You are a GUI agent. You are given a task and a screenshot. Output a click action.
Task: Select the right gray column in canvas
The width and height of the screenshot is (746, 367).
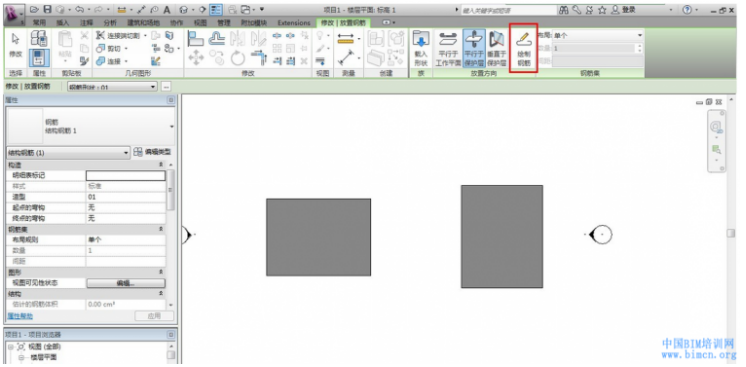point(502,237)
